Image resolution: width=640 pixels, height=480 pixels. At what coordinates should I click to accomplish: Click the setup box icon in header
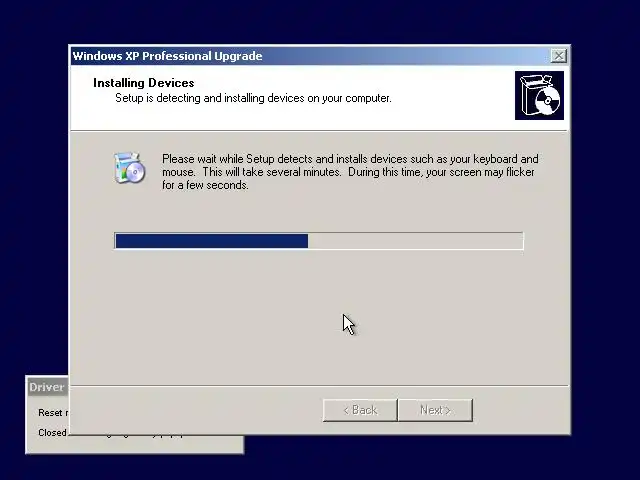click(x=539, y=96)
